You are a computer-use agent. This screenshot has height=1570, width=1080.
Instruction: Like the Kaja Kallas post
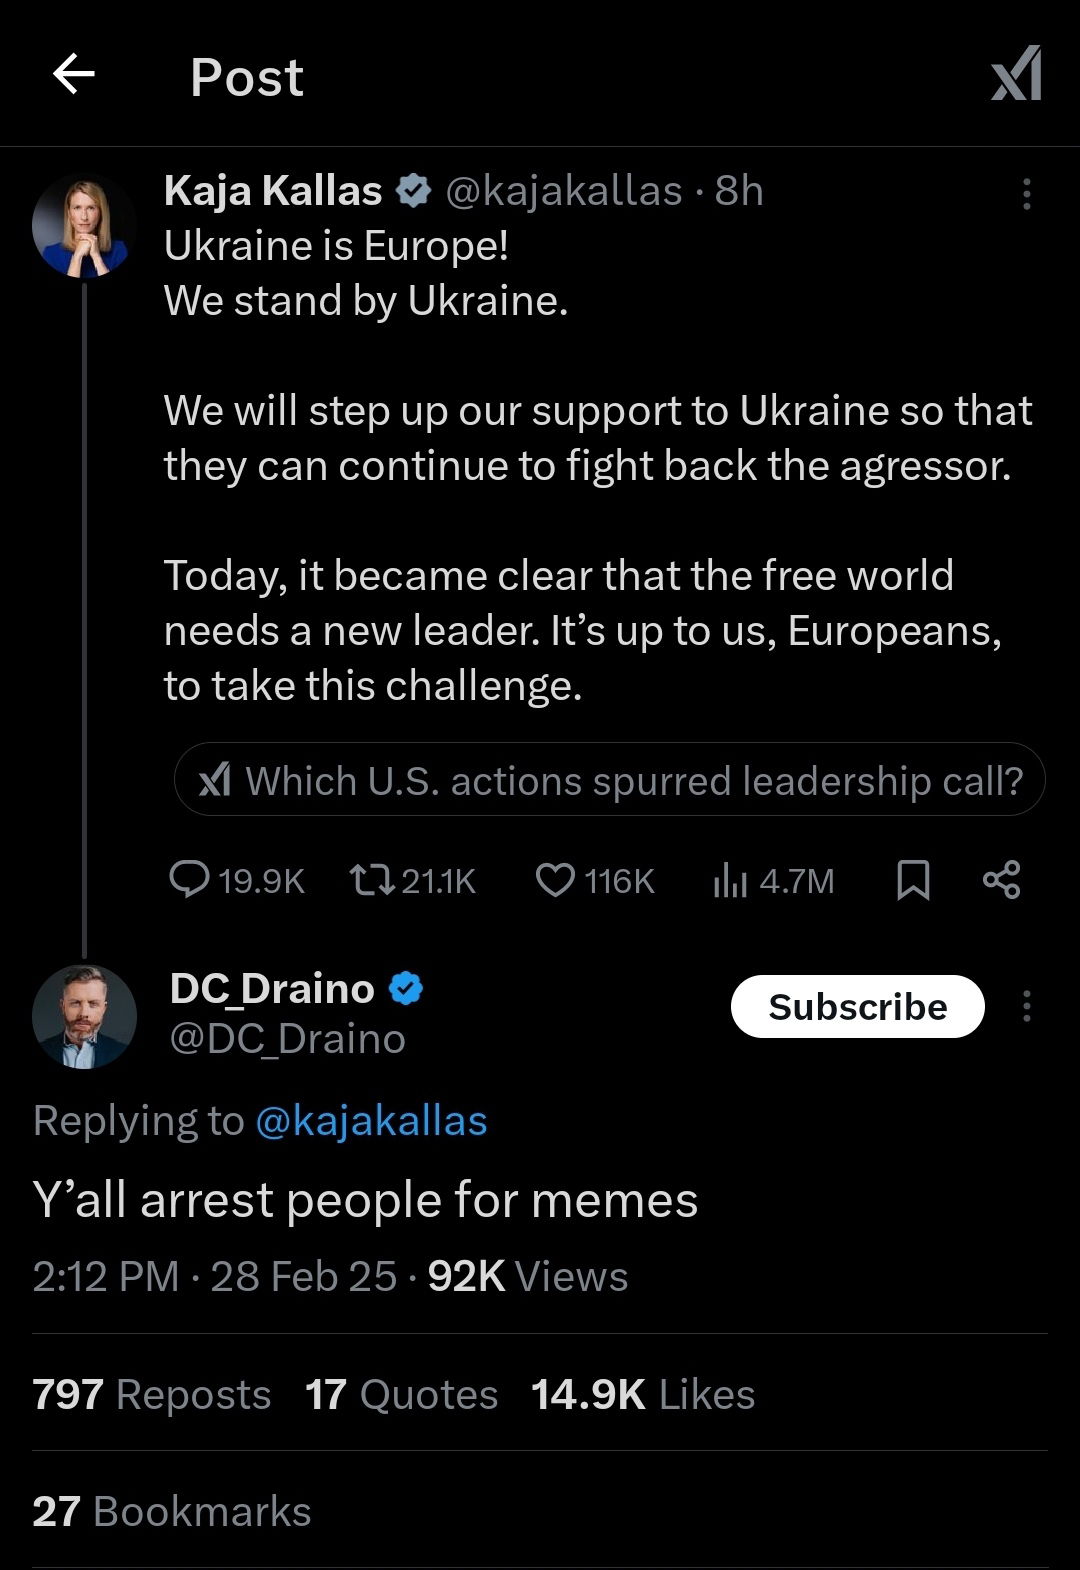[x=556, y=880]
